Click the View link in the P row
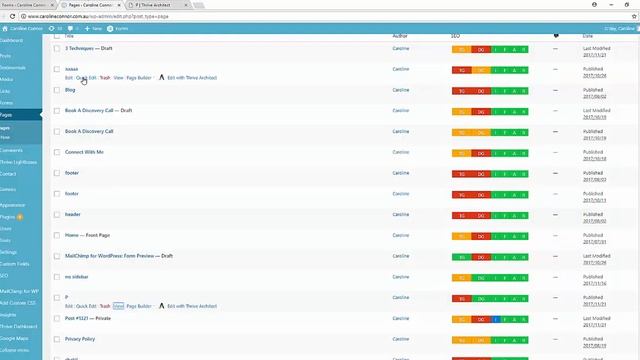The width and height of the screenshot is (640, 360). (118, 306)
